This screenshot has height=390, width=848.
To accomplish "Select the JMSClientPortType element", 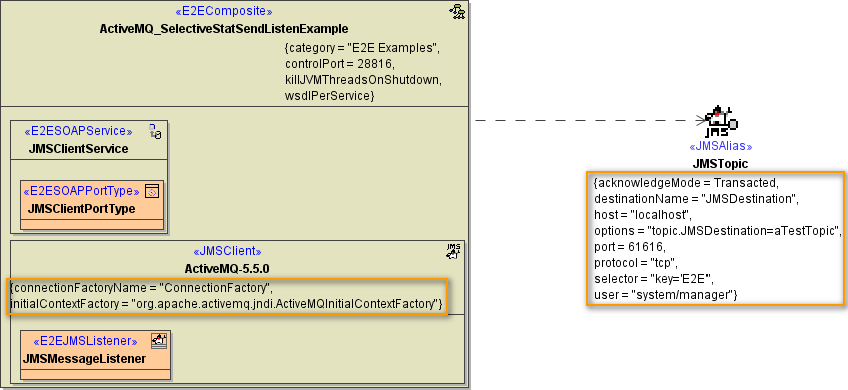I will coord(92,204).
